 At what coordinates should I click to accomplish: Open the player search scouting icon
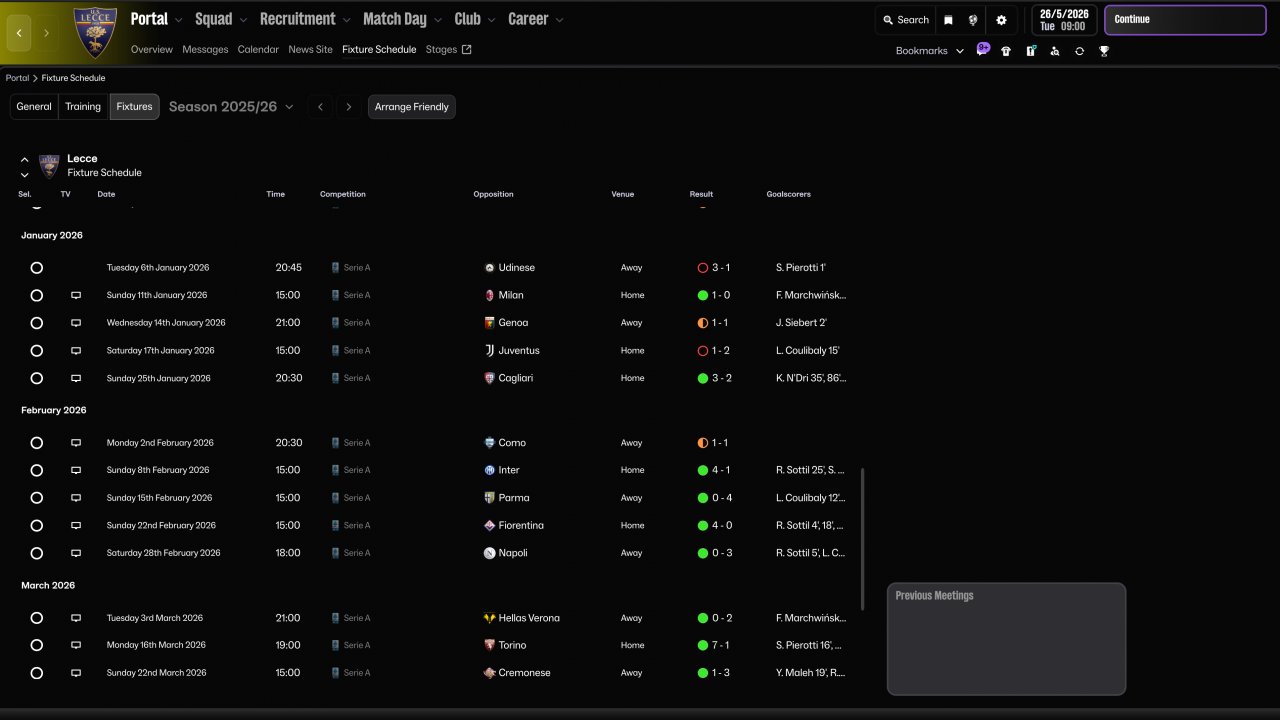coord(1055,51)
